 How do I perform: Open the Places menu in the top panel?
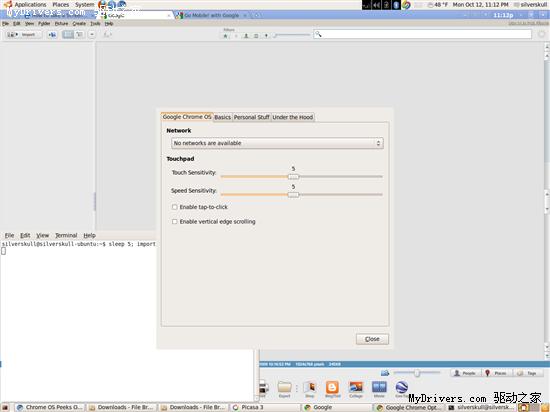(61, 5)
